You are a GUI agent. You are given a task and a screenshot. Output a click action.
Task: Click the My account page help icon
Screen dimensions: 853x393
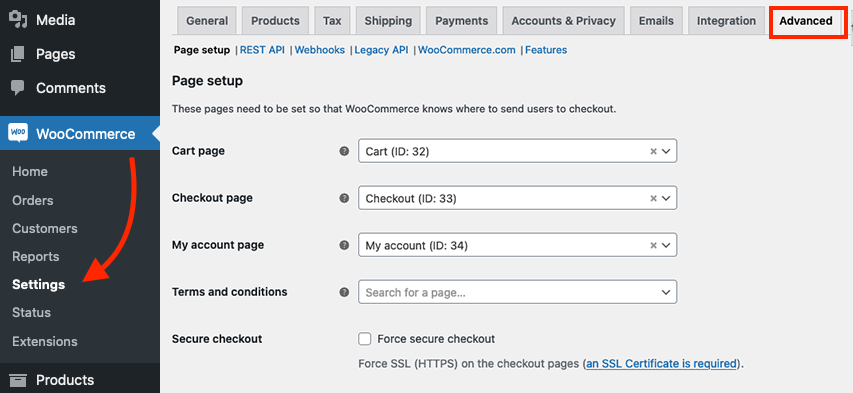point(344,245)
